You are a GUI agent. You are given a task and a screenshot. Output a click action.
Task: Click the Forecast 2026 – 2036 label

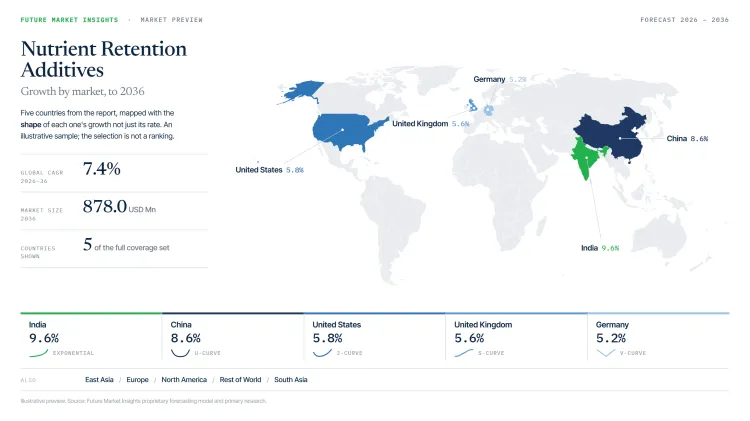coord(684,20)
